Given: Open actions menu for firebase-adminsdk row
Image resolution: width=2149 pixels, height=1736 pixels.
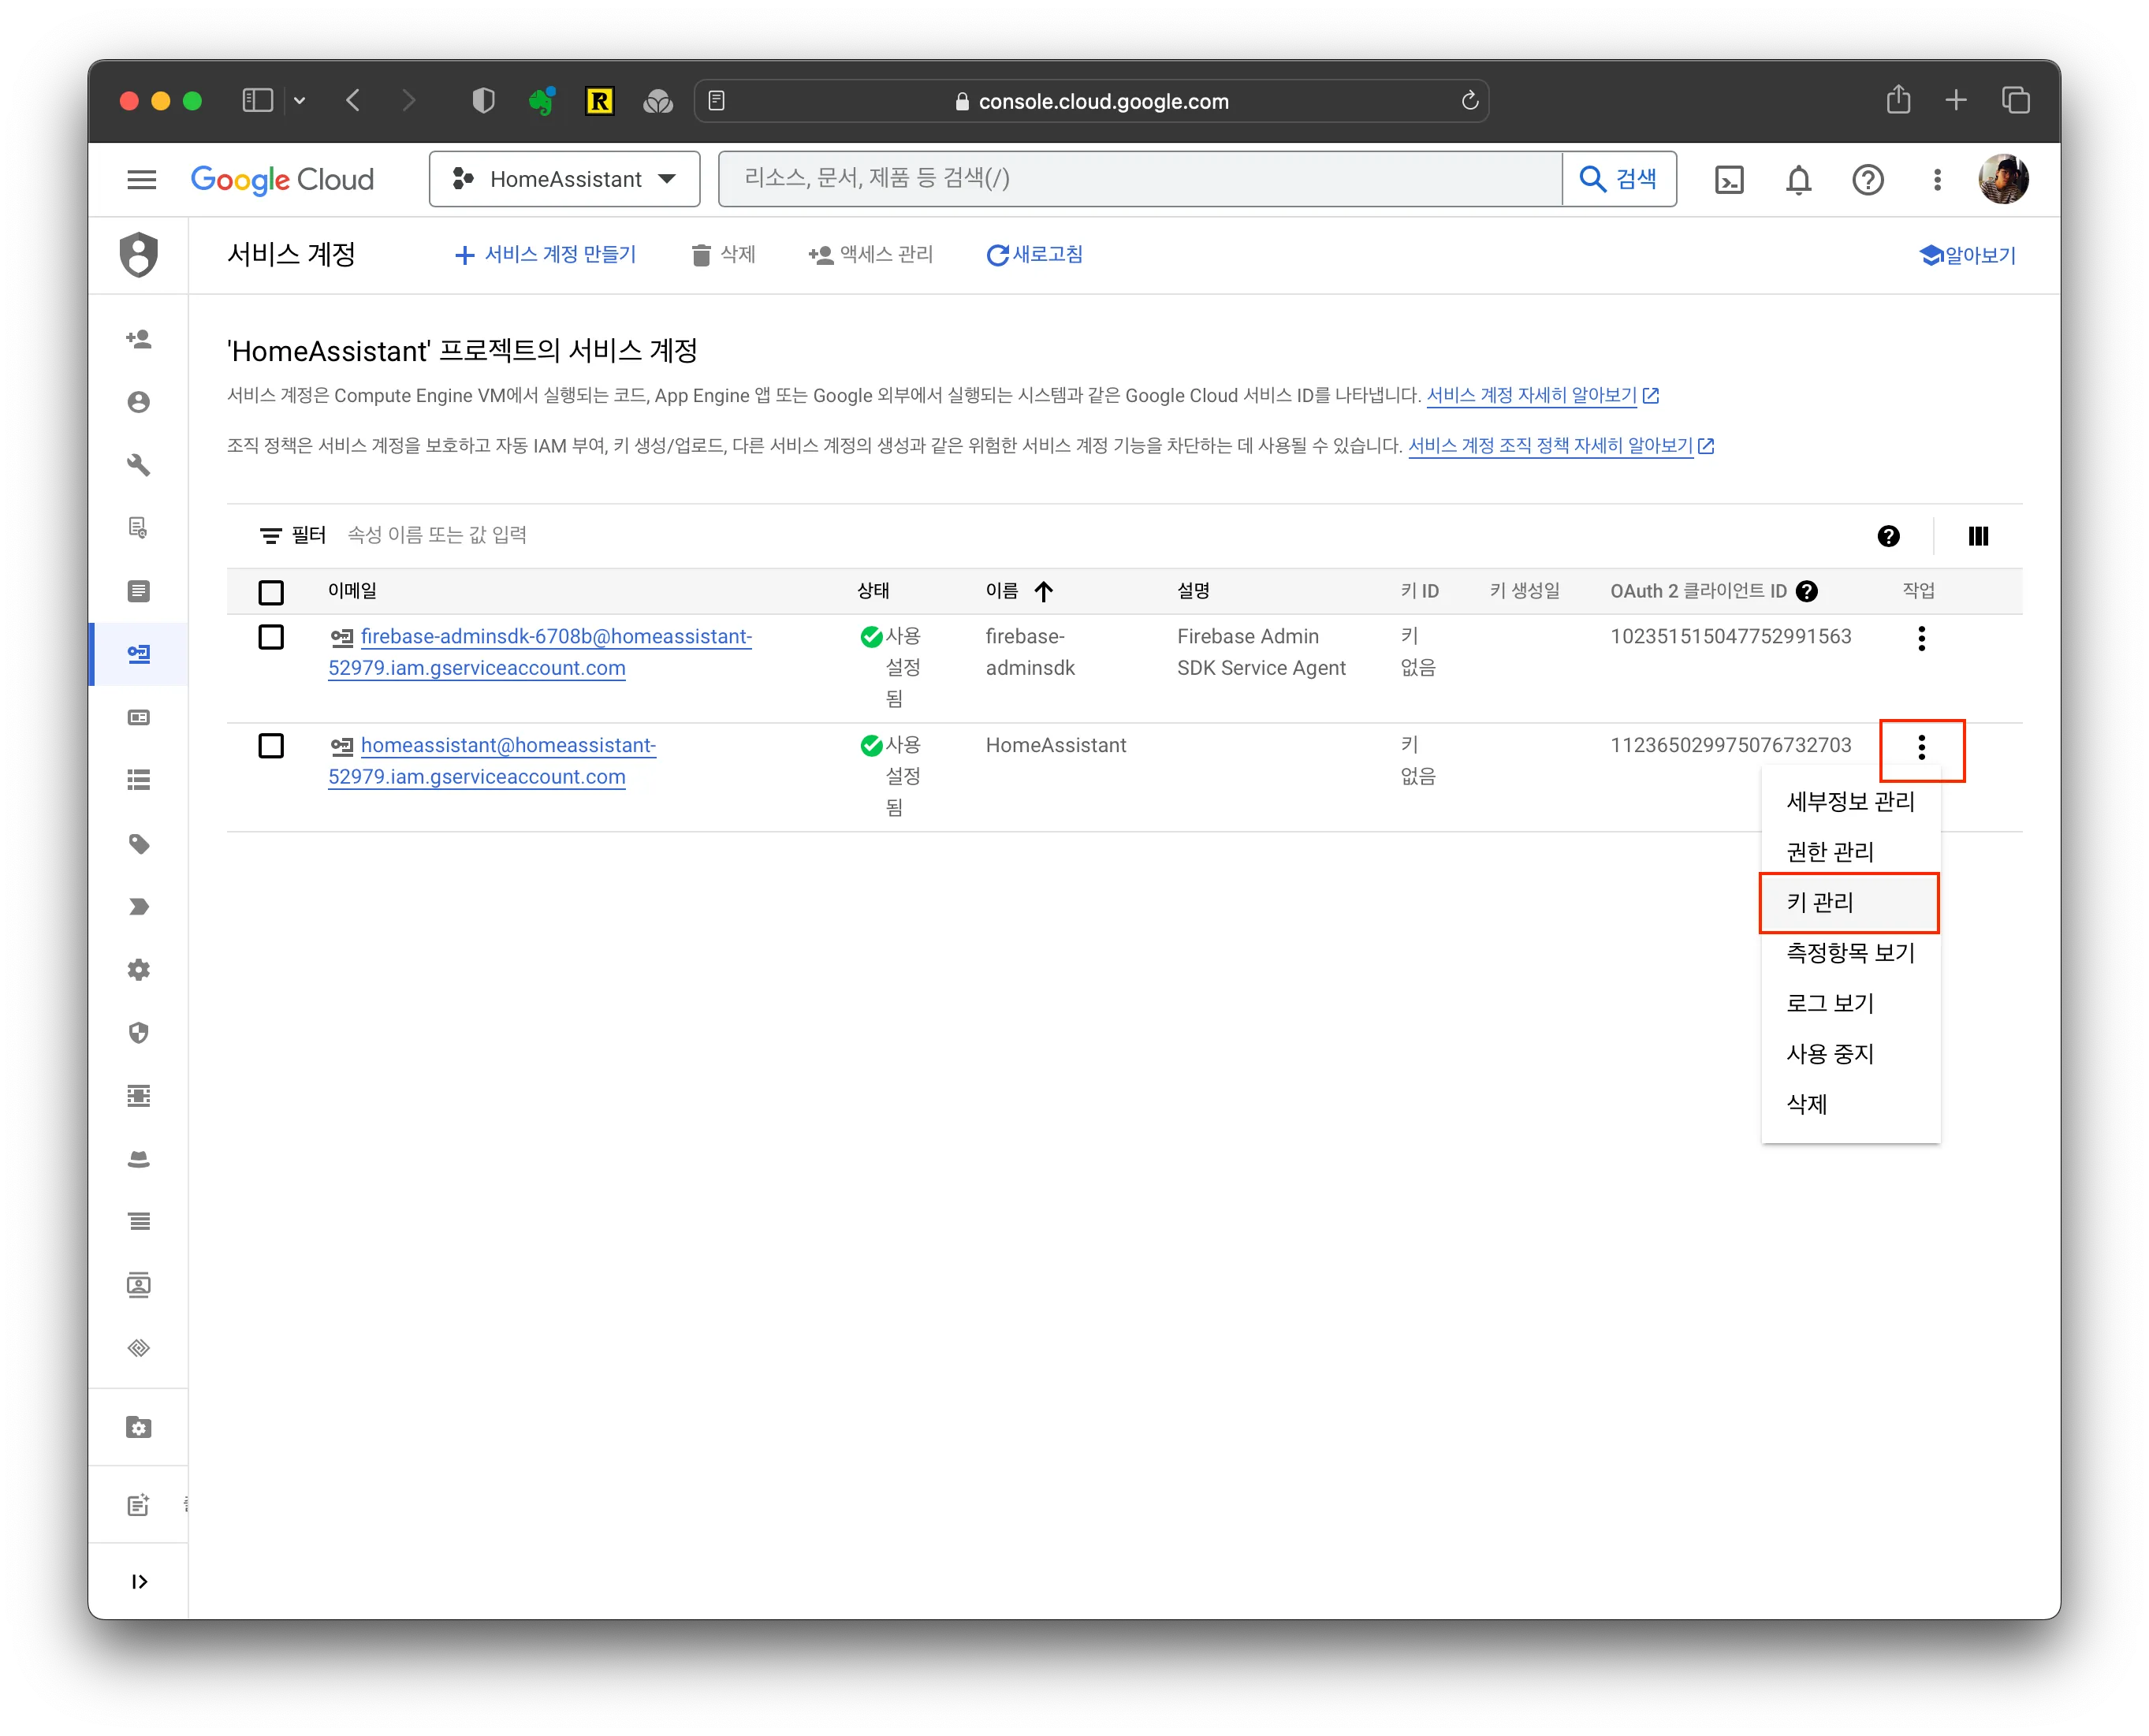Looking at the screenshot, I should 1921,638.
